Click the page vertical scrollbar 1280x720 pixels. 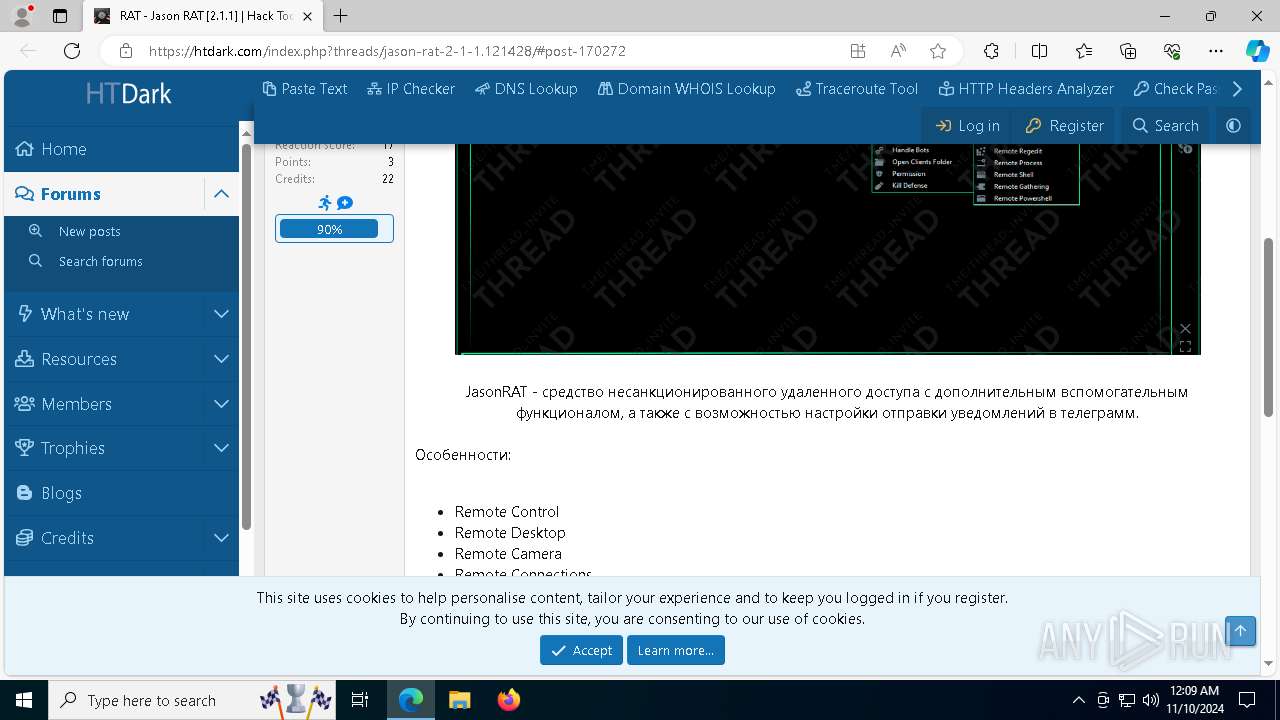click(1268, 328)
